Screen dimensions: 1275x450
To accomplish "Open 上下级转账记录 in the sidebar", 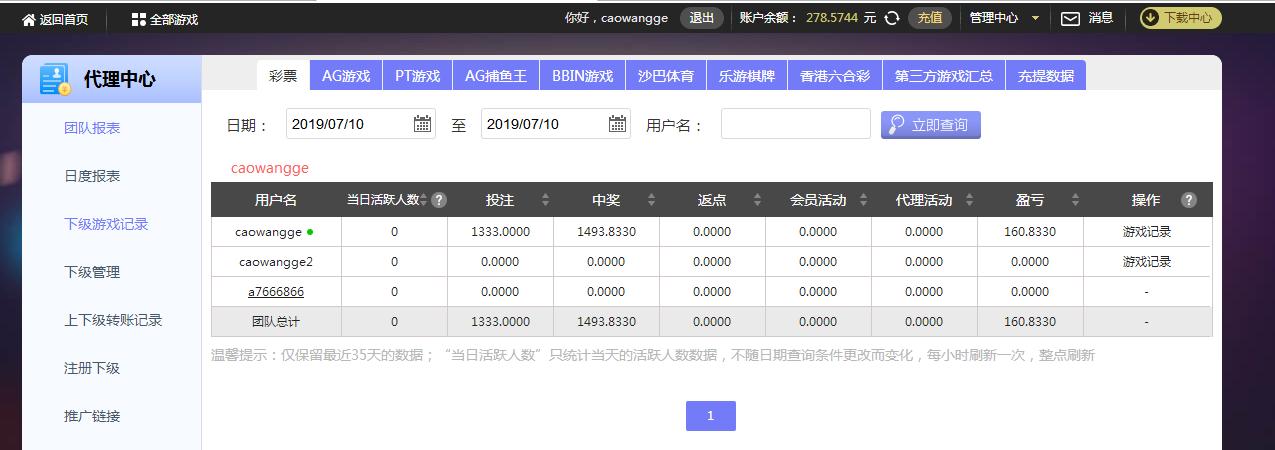I will 113,320.
